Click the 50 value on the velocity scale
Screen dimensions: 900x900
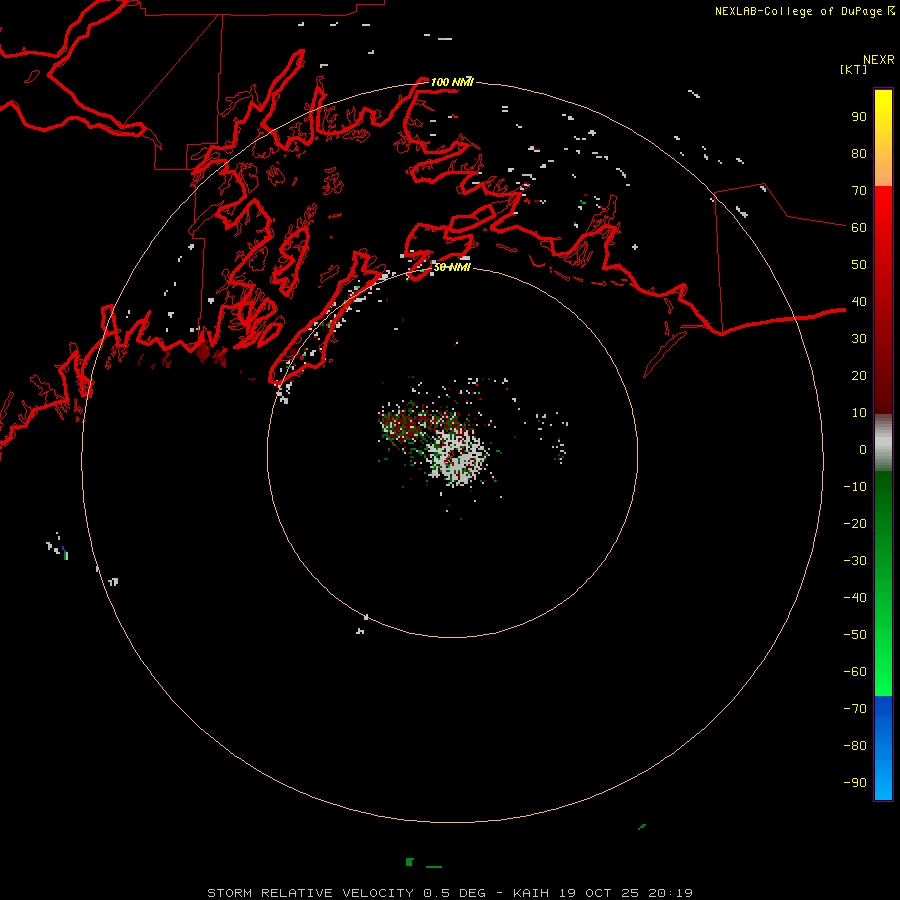[x=859, y=265]
